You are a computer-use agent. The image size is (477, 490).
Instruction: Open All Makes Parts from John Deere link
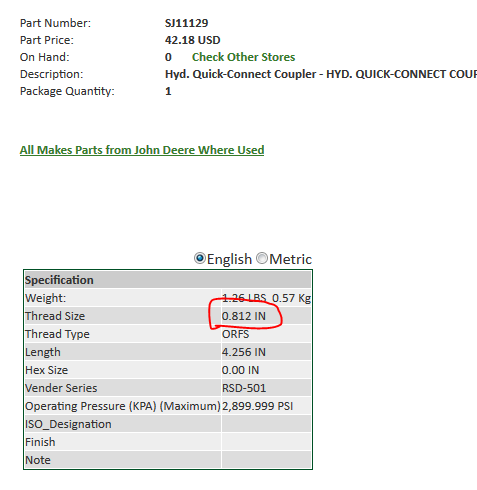(x=142, y=150)
